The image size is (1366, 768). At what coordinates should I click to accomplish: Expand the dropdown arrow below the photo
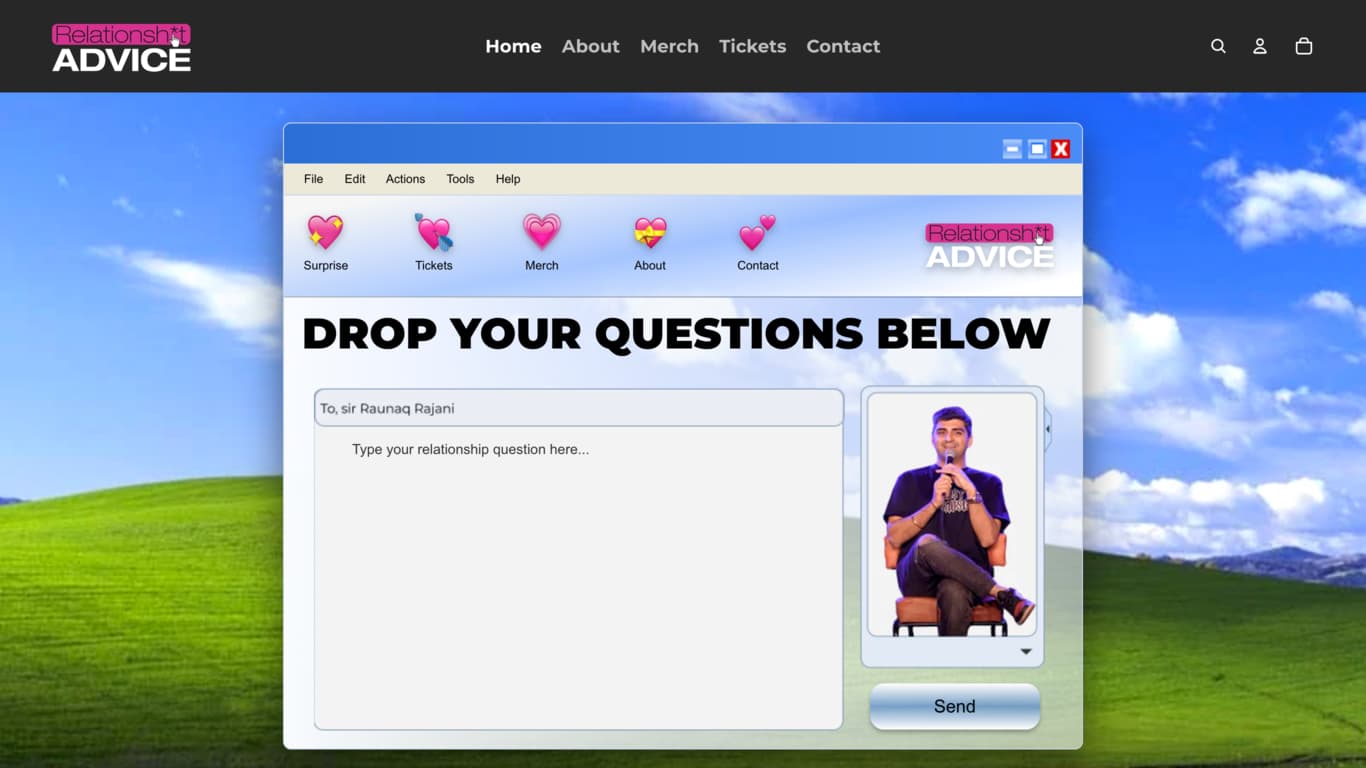click(1026, 652)
